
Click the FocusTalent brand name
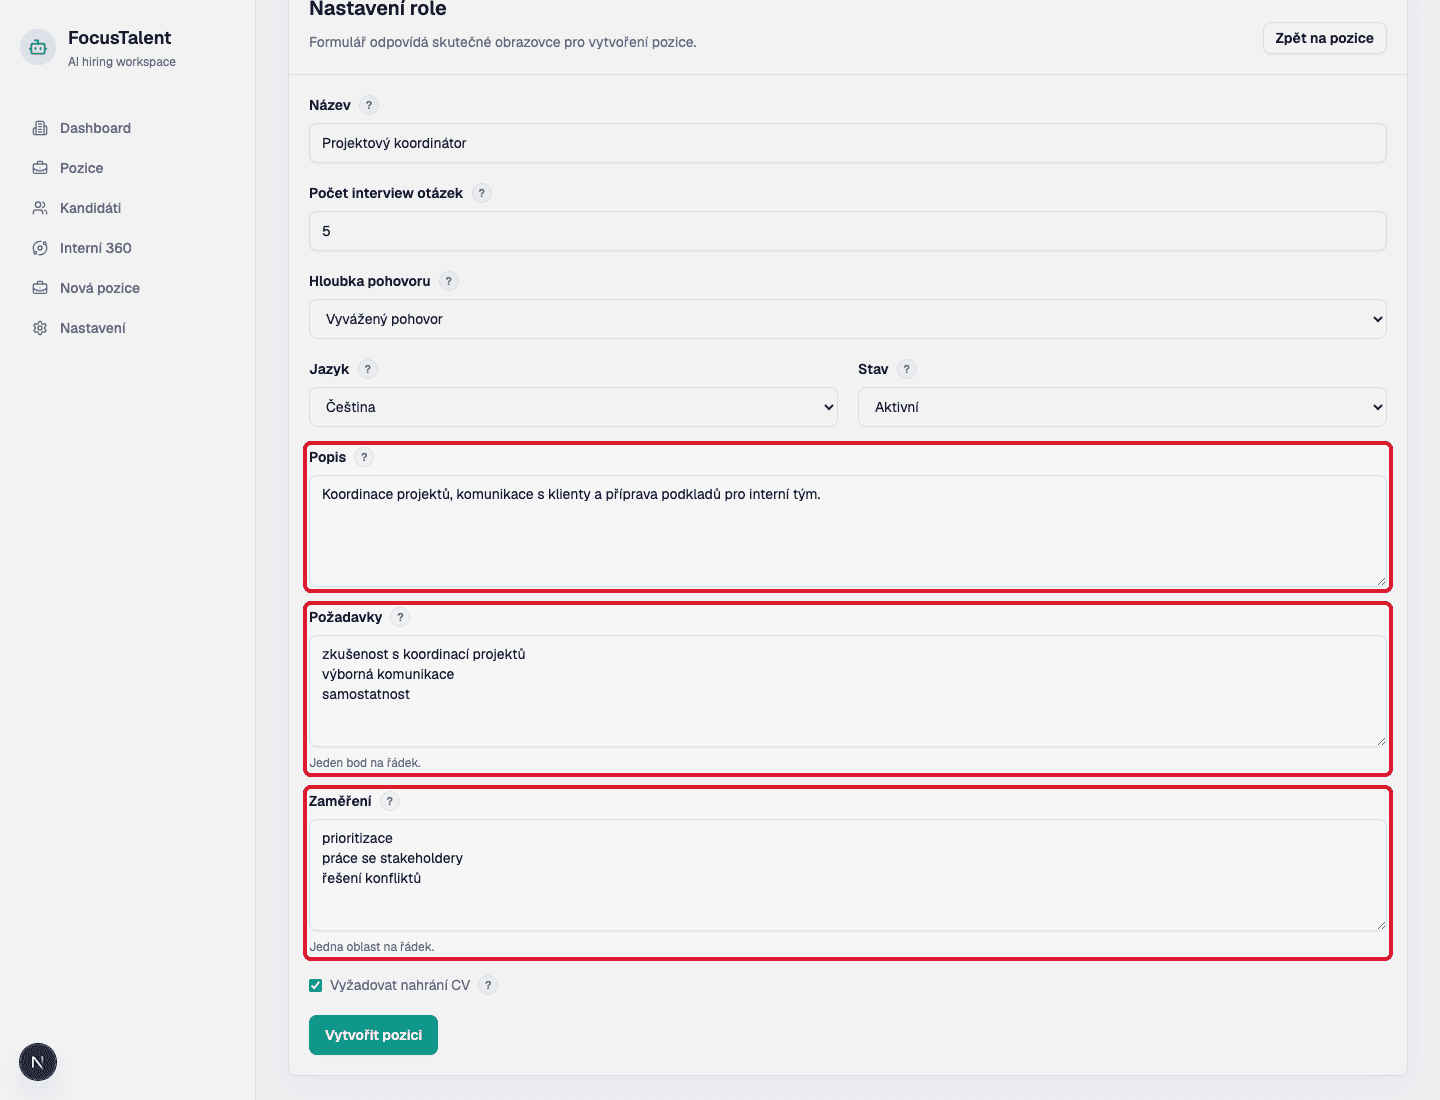tap(119, 38)
